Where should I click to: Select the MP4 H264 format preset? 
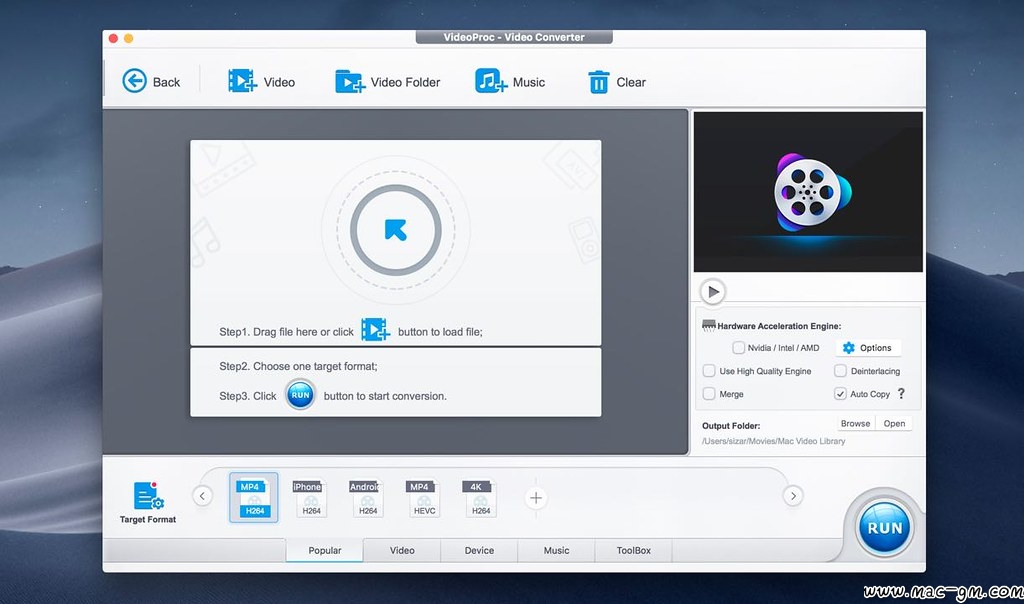pyautogui.click(x=254, y=498)
